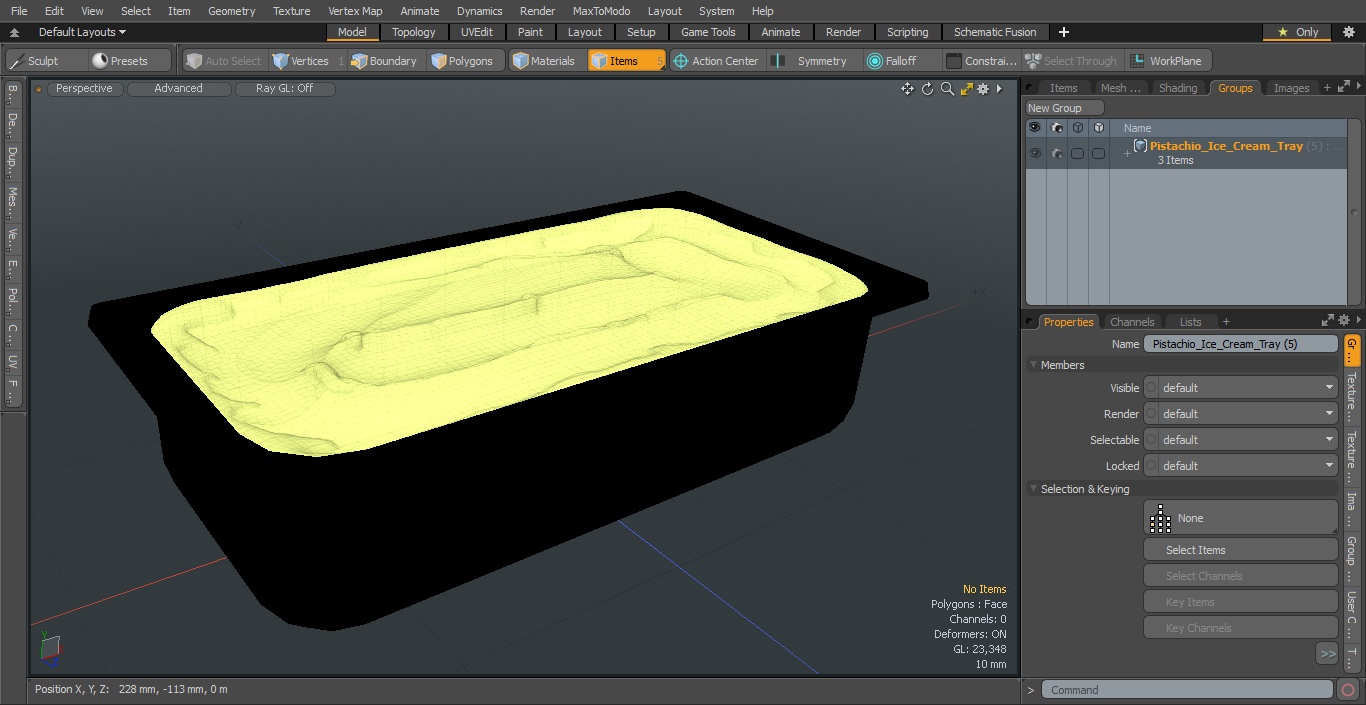Viewport: 1366px width, 705px height.
Task: Click the viewport zoom magnifier icon
Action: click(947, 89)
